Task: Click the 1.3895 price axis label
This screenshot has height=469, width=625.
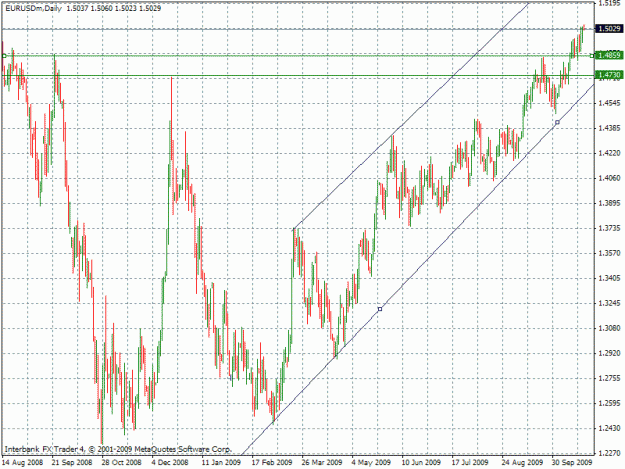Action: [609, 203]
